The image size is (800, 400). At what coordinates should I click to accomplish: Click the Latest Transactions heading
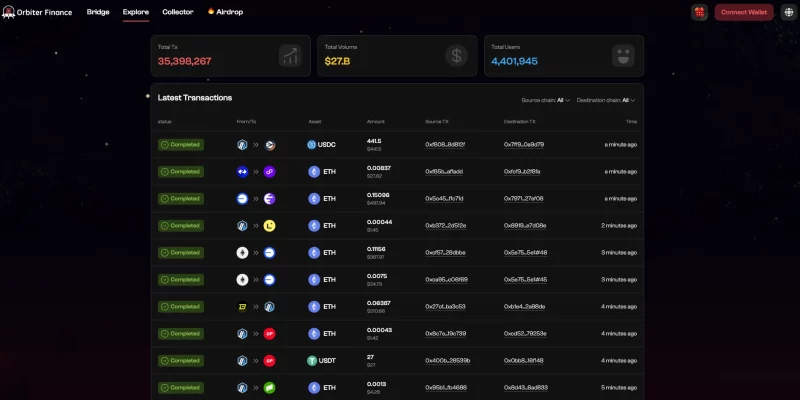click(195, 98)
